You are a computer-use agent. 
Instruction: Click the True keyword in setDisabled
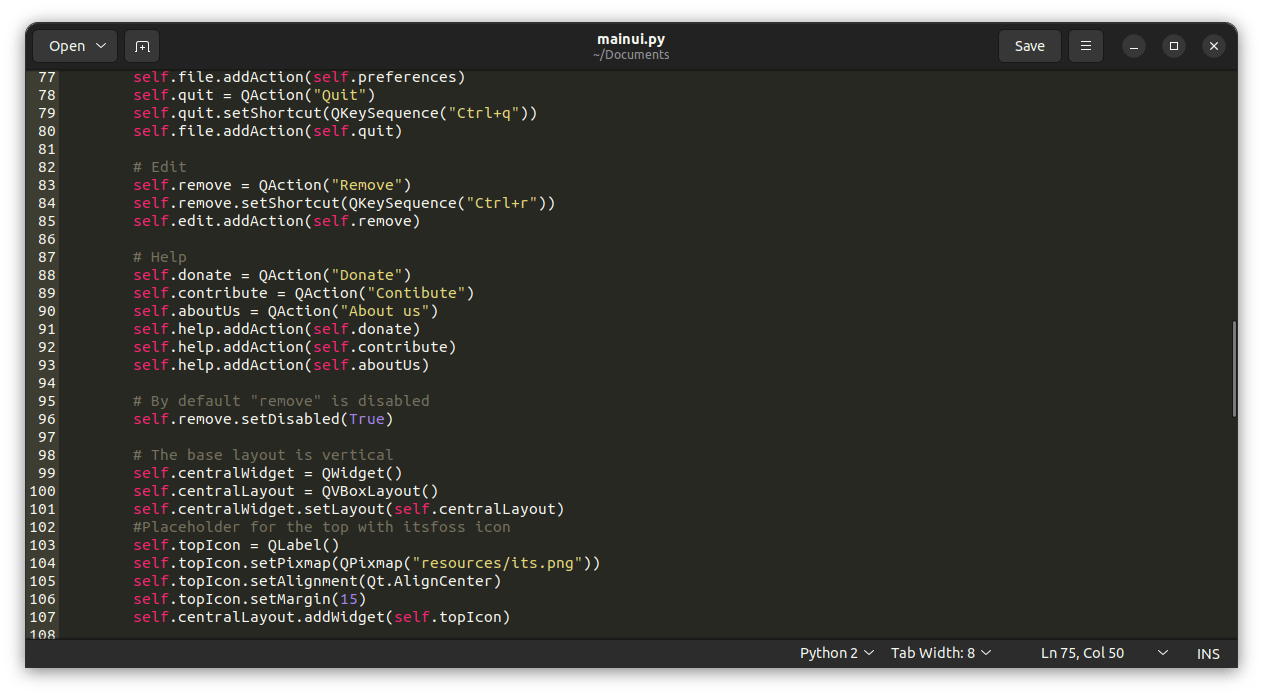click(366, 419)
